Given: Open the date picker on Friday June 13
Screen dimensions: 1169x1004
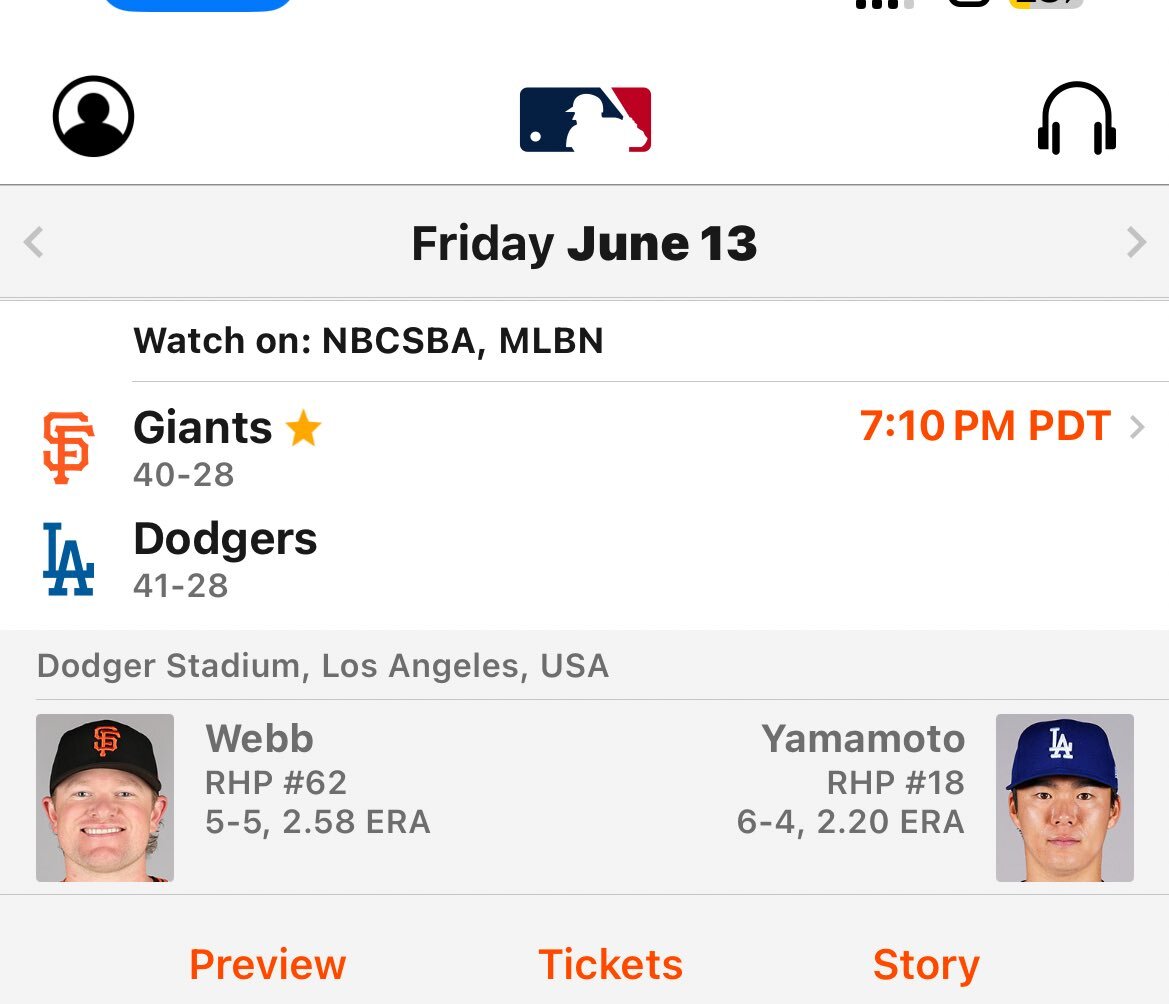Looking at the screenshot, I should (584, 243).
